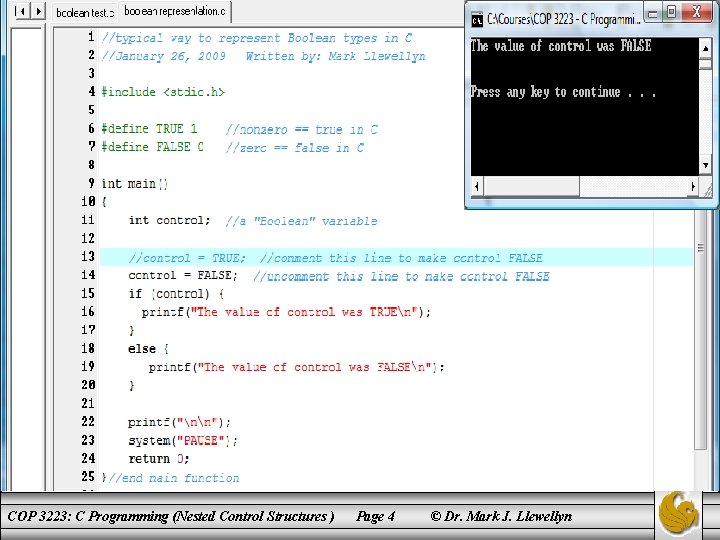Click the tab scroll right arrow
Image resolution: width=720 pixels, height=540 pixels.
pos(38,10)
